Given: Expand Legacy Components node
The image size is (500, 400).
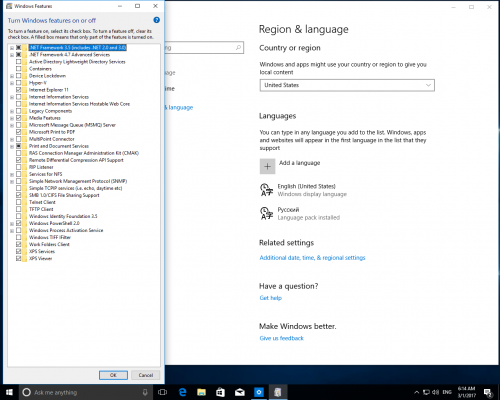Looking at the screenshot, I should tap(12, 111).
